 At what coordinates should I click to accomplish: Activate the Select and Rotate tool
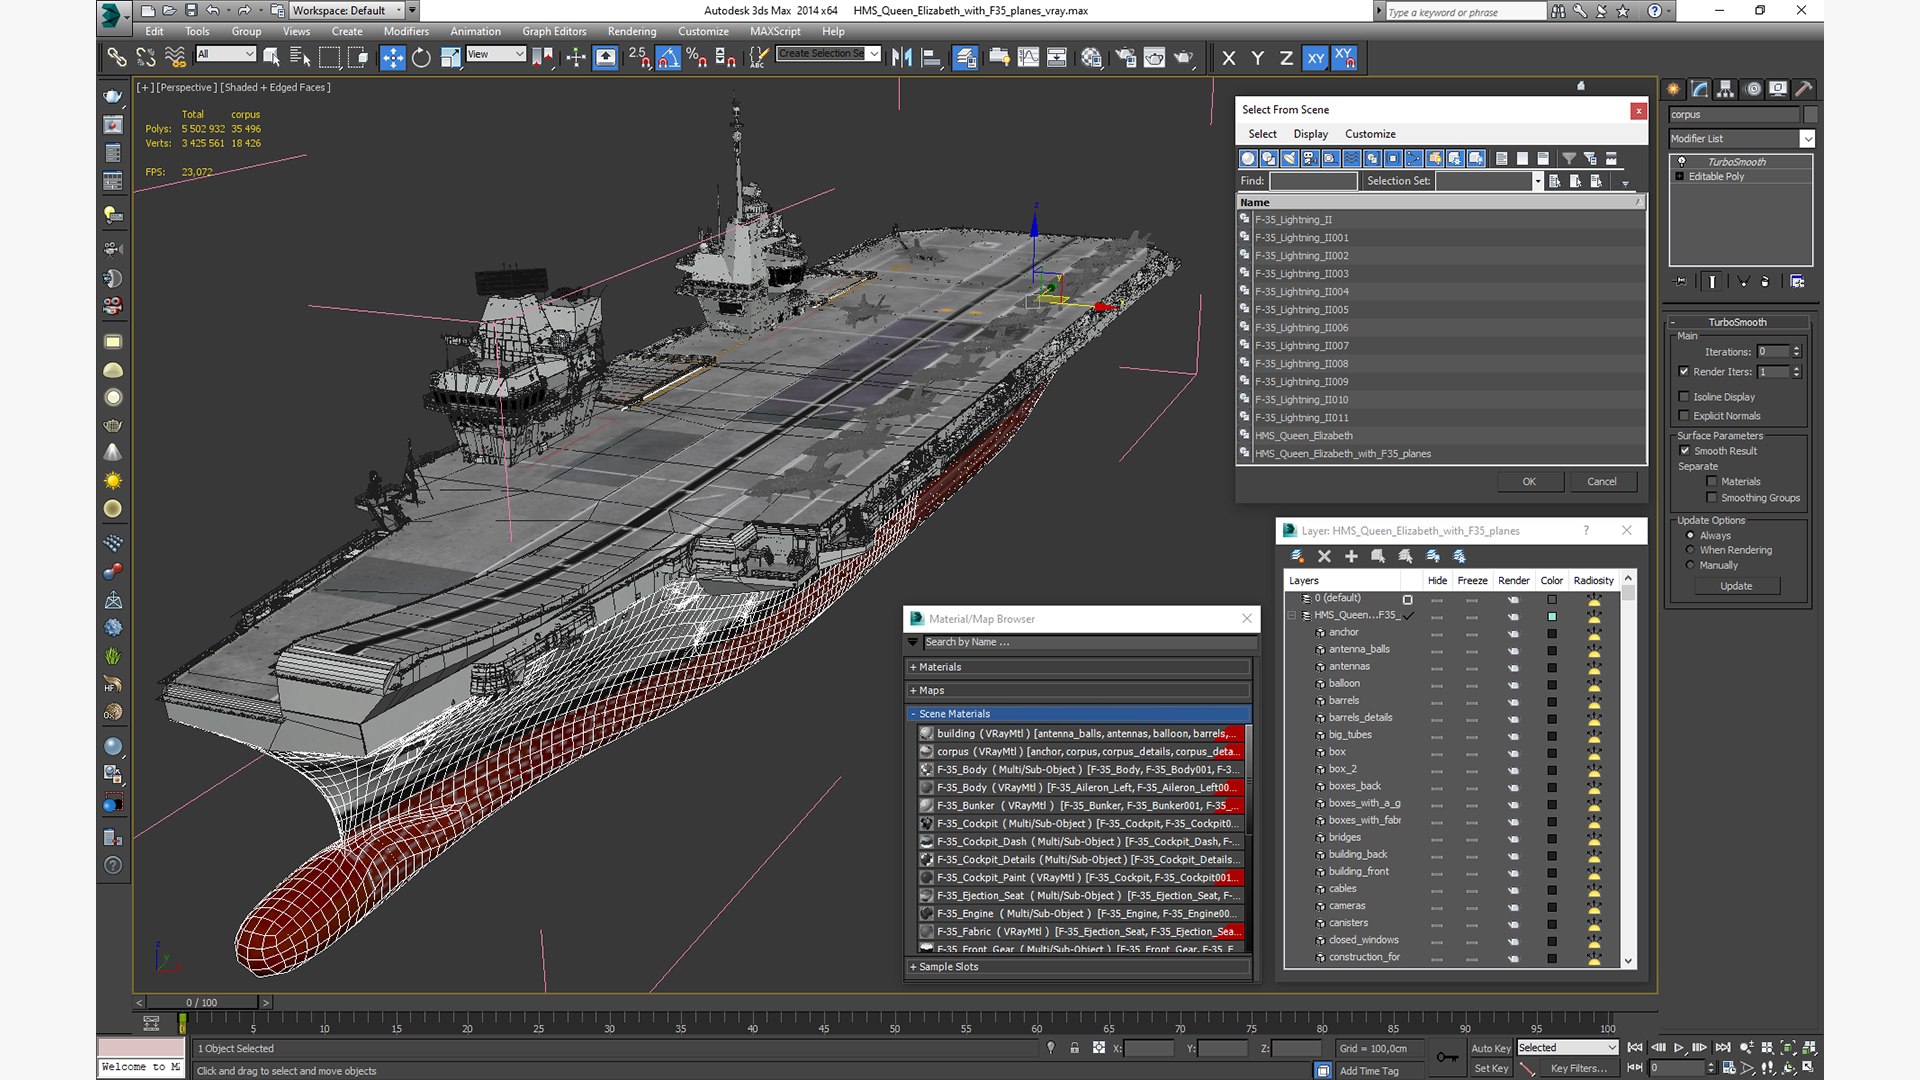(x=421, y=58)
